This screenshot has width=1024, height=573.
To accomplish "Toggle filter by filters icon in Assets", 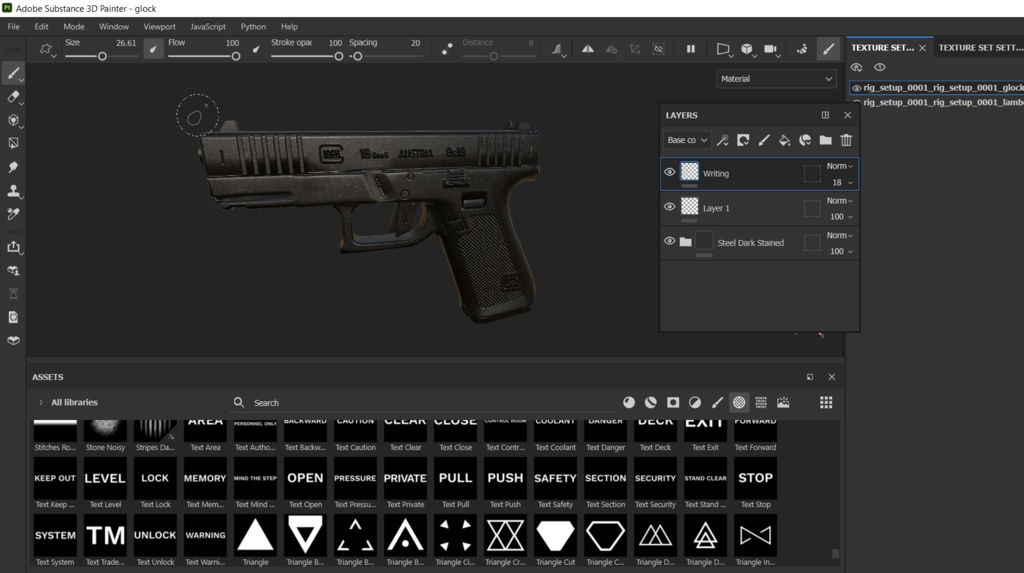I will click(x=695, y=402).
